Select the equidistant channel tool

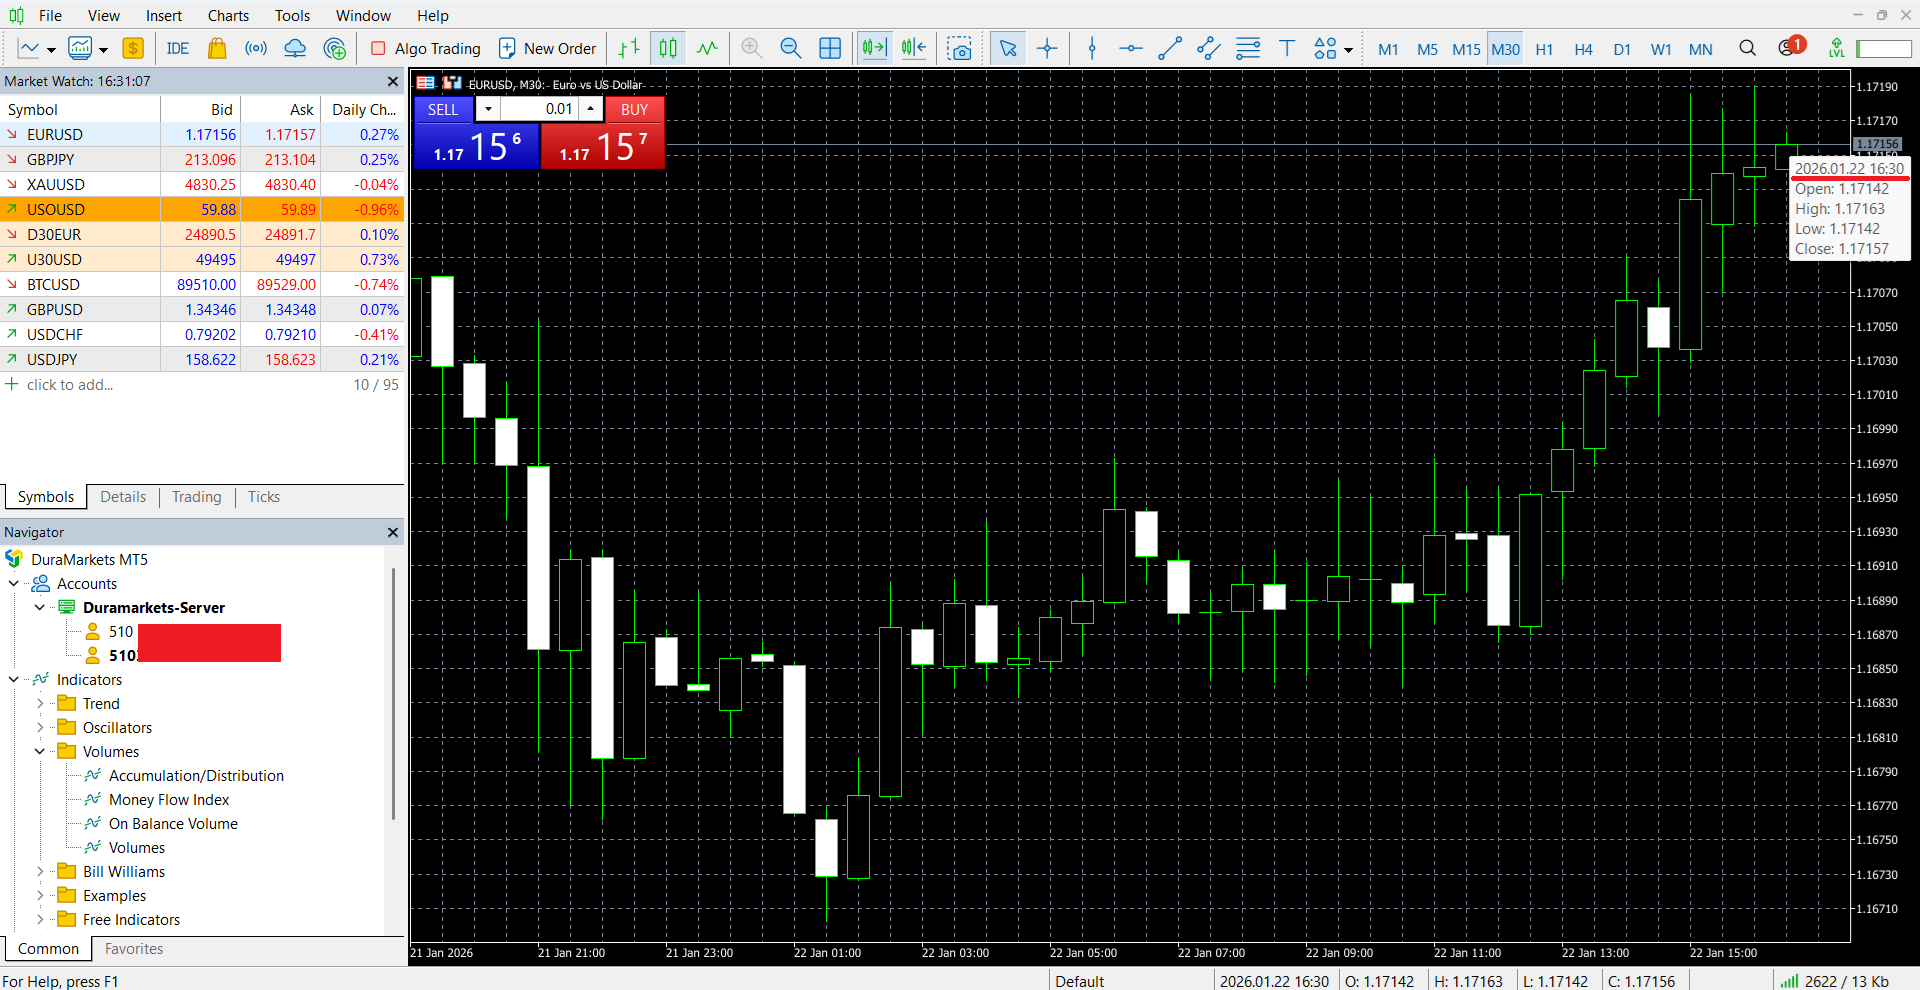1209,48
